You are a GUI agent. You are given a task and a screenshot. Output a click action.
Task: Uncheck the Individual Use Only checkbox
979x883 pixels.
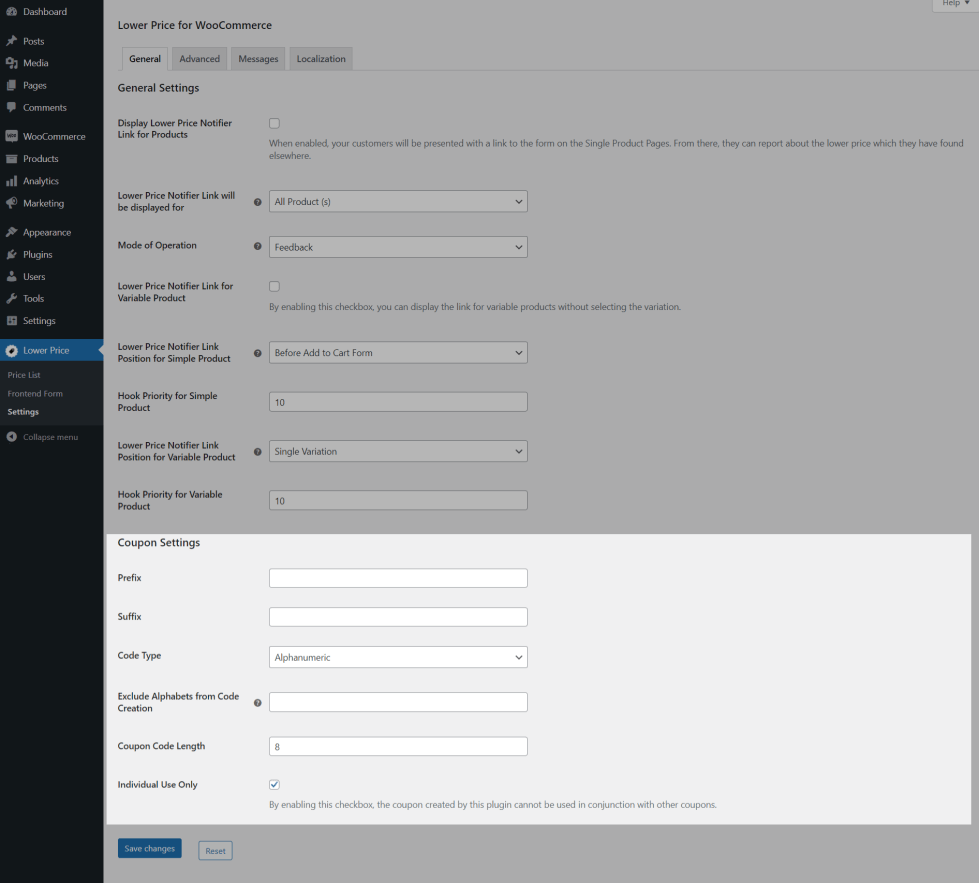click(274, 784)
